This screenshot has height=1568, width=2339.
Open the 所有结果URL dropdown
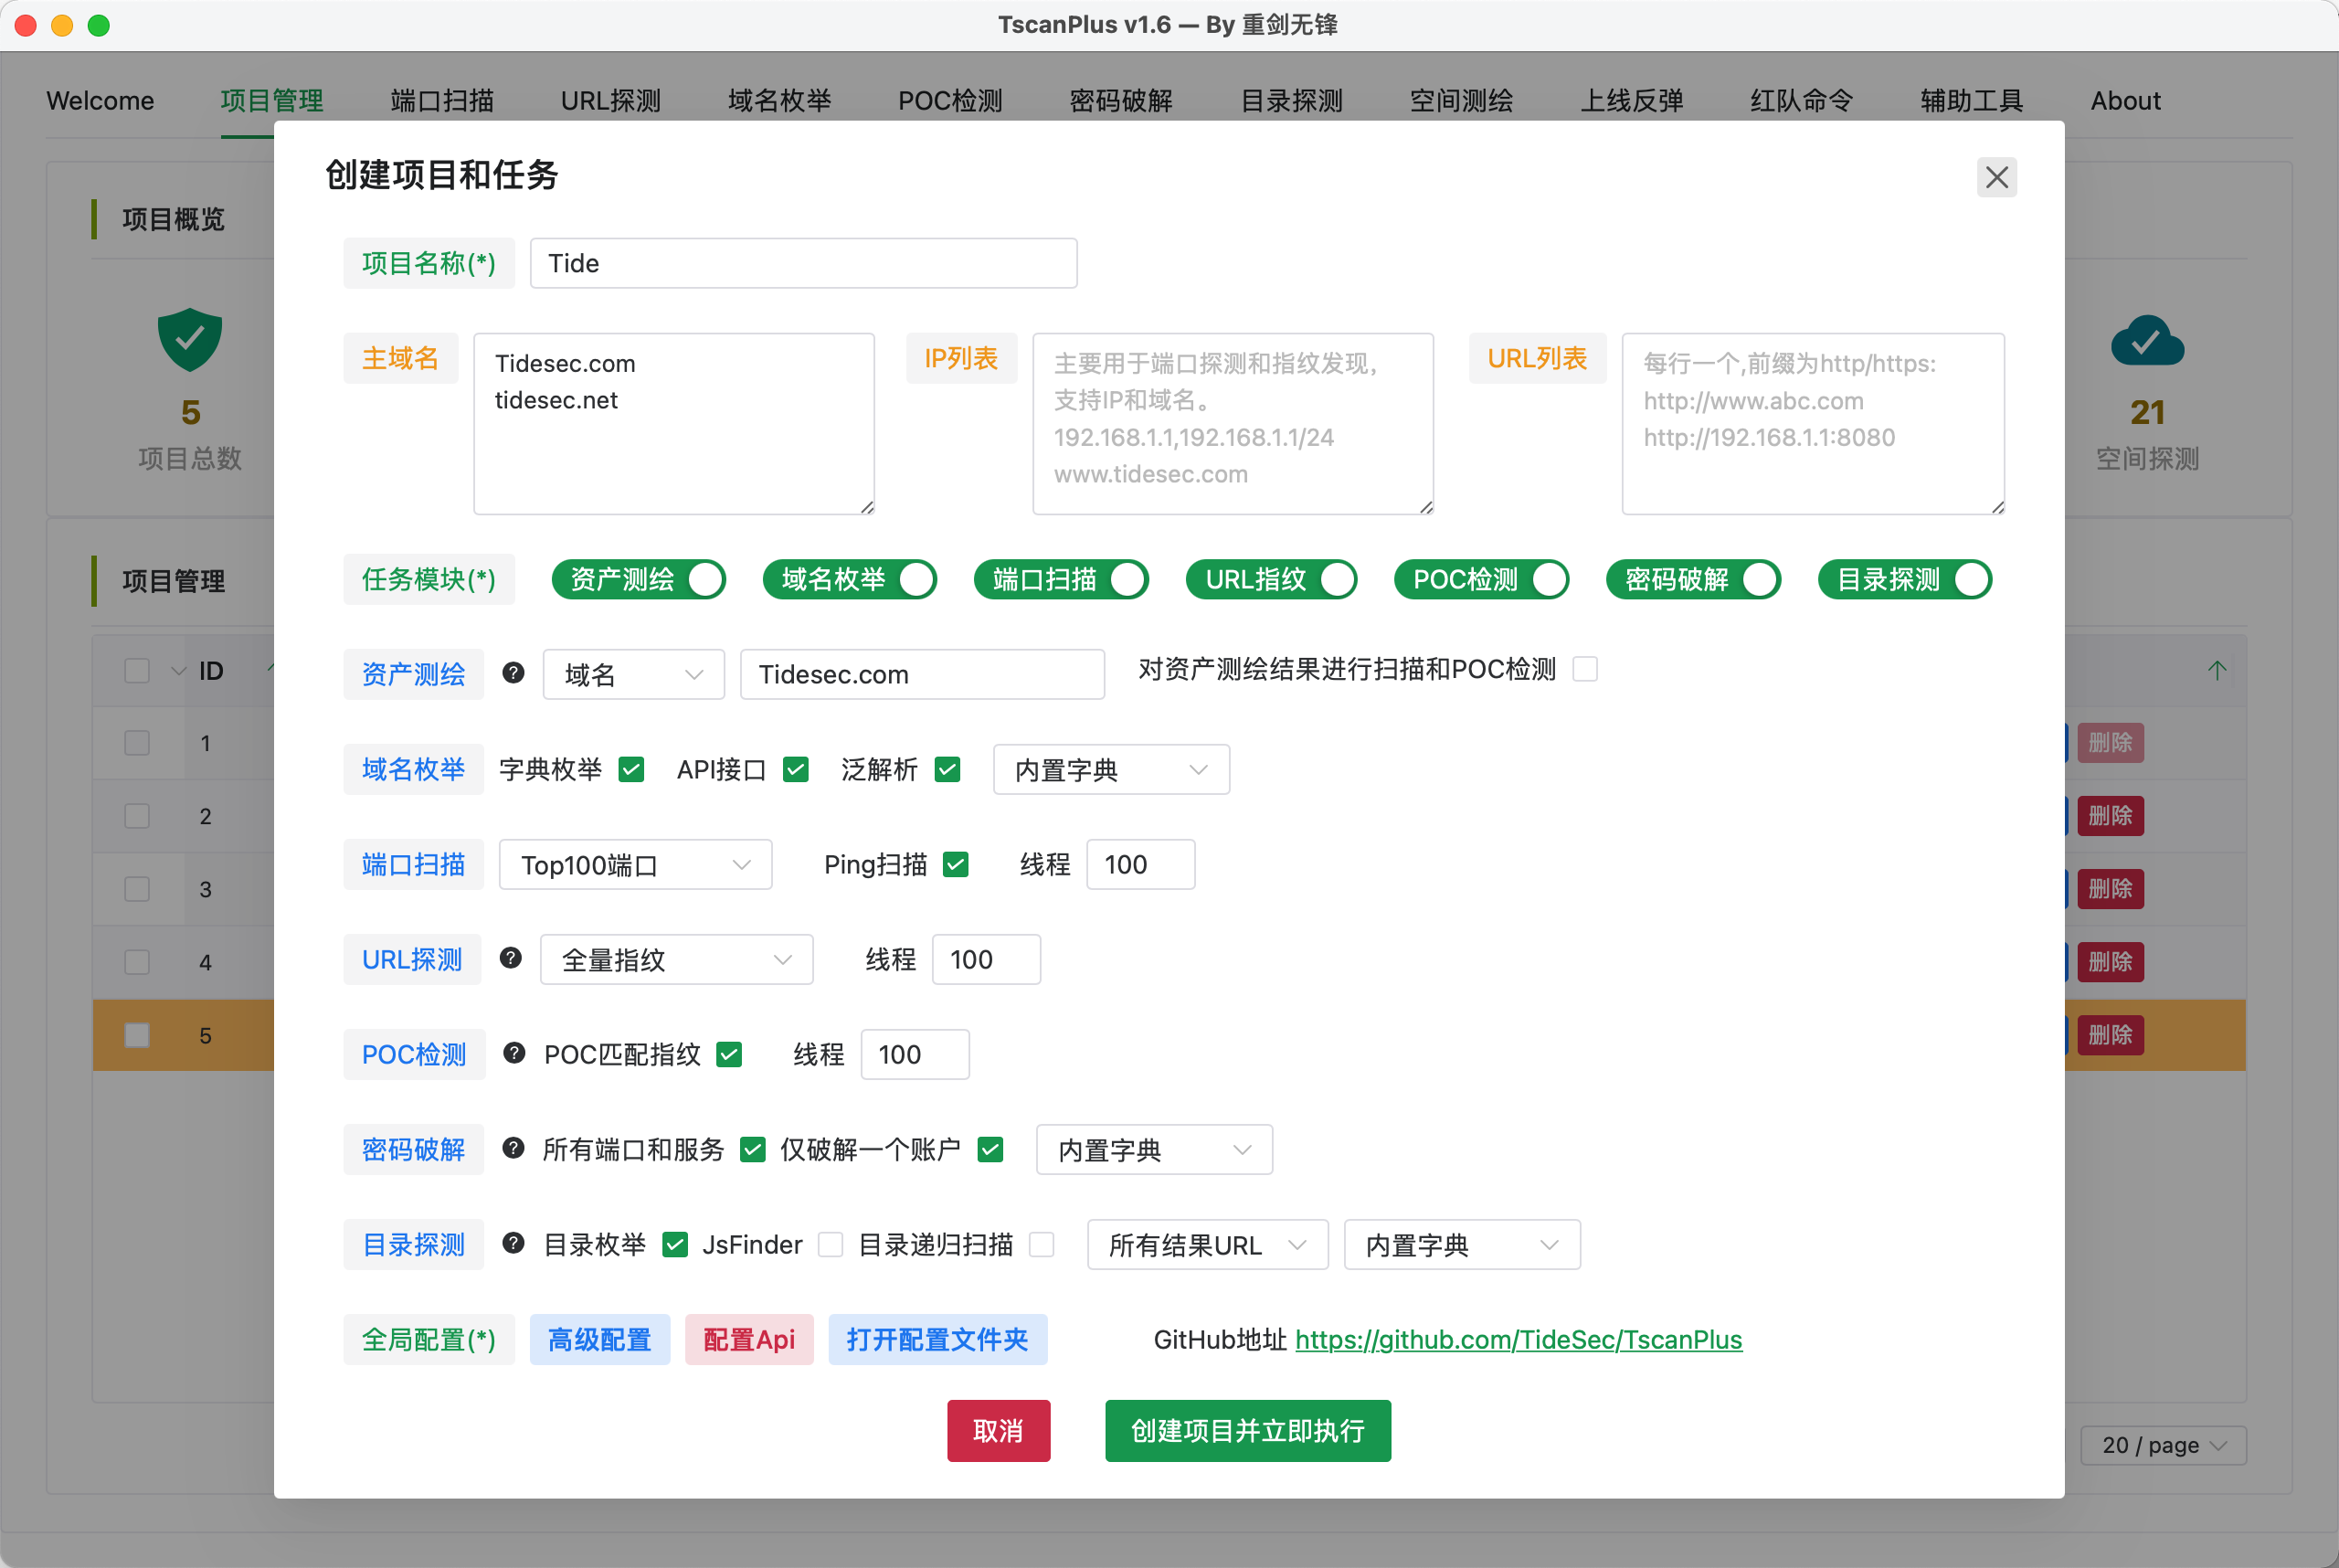click(1207, 1244)
